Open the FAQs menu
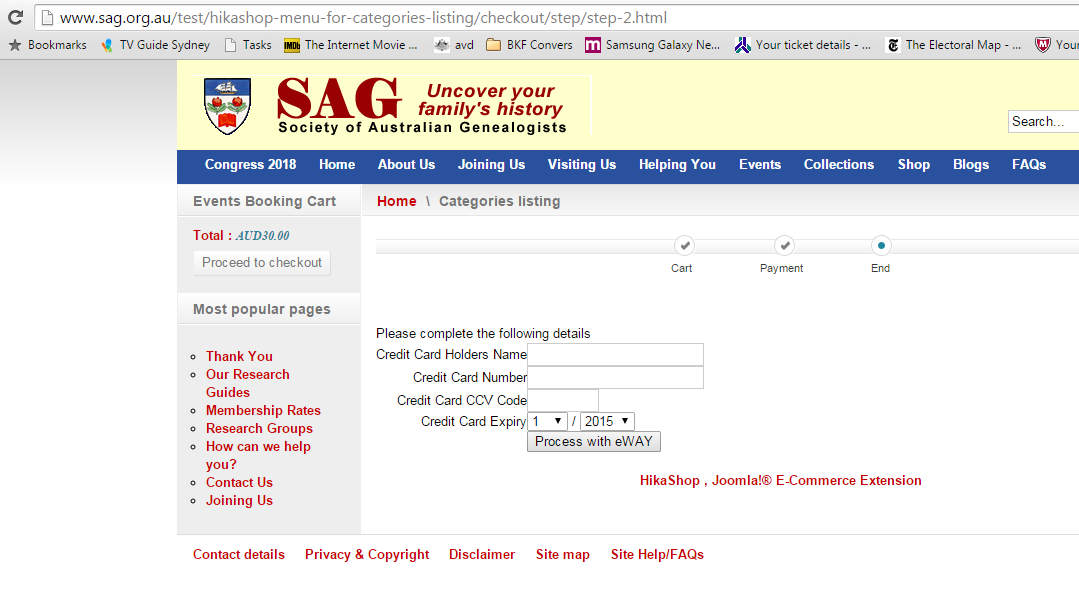 pos(1029,165)
